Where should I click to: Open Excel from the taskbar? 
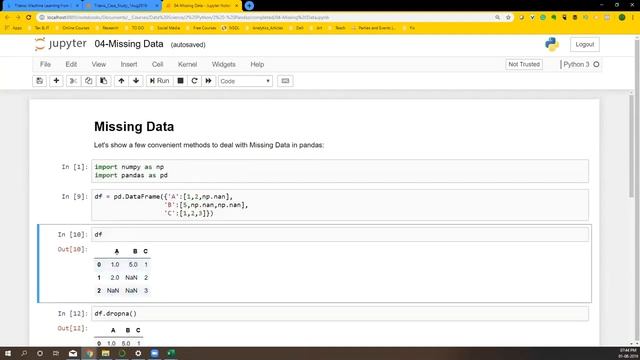(x=171, y=353)
